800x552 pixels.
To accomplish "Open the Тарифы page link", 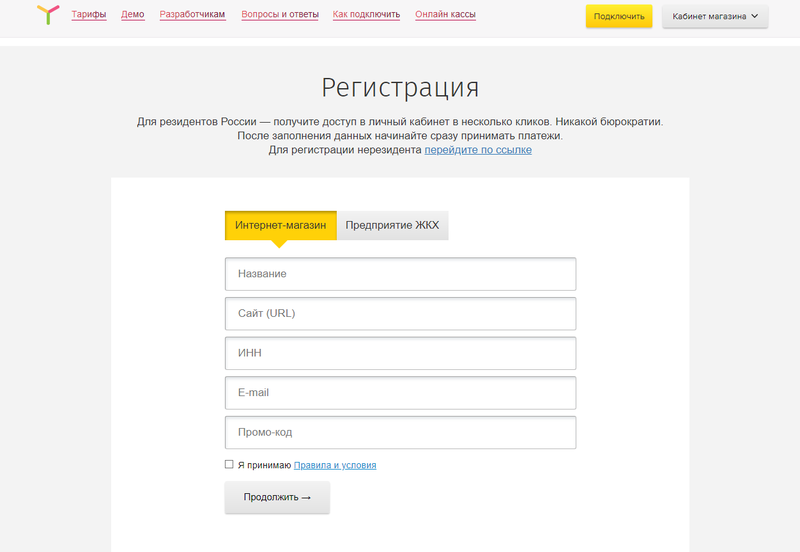I will click(89, 15).
